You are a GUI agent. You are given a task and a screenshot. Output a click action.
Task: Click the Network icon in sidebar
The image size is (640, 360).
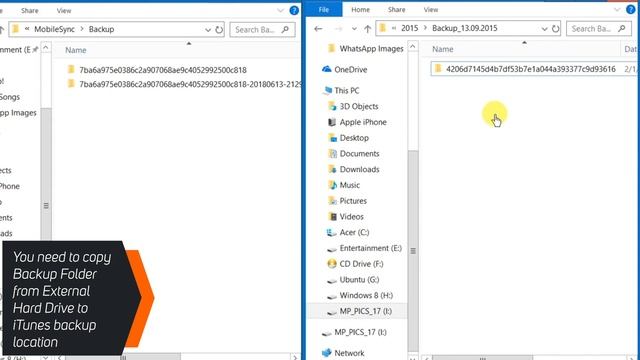327,353
